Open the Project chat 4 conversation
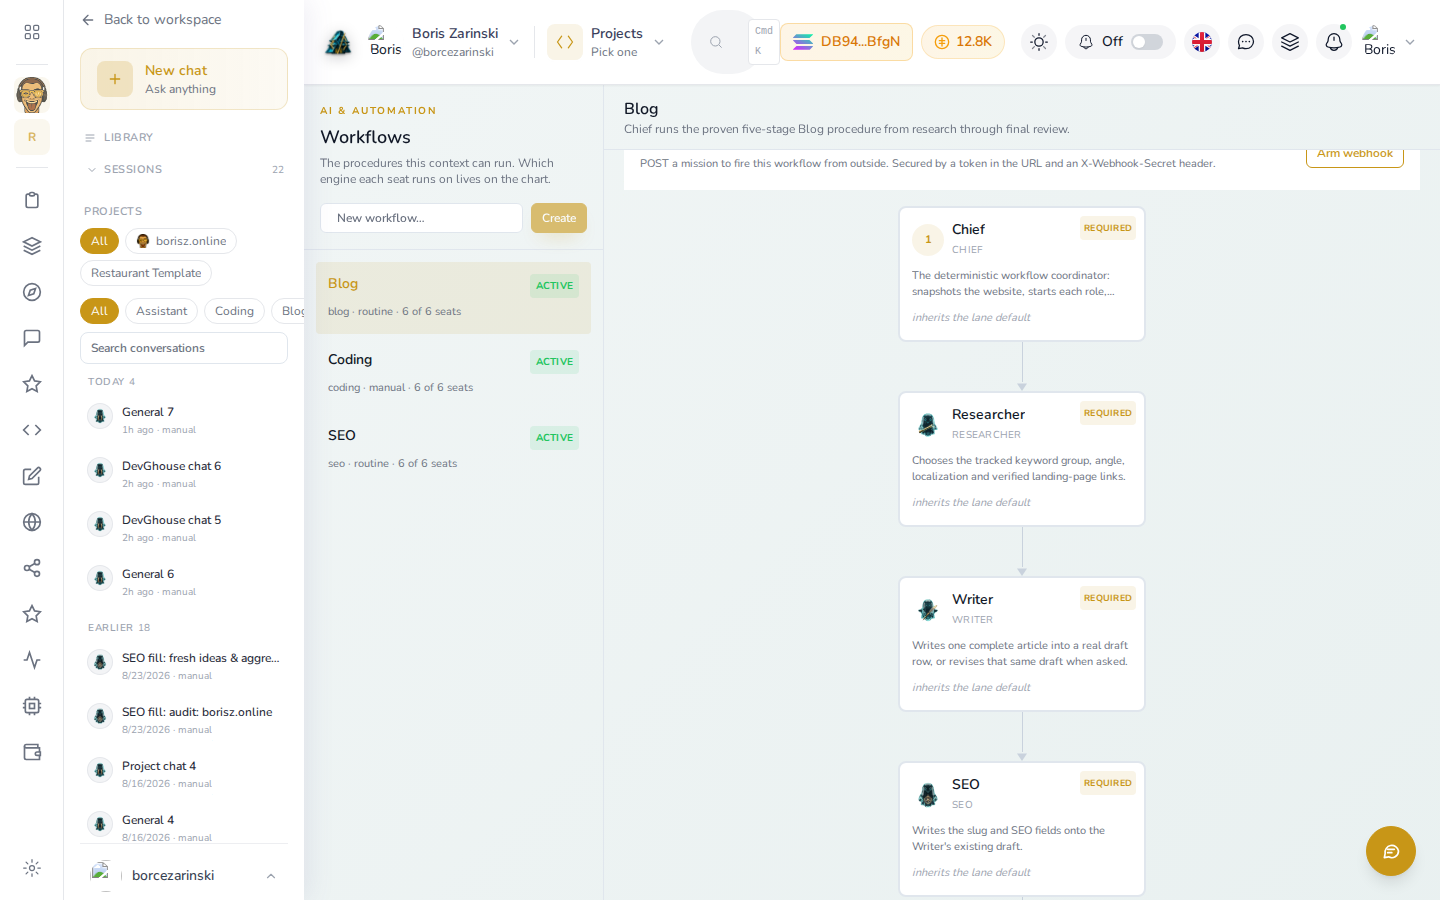The width and height of the screenshot is (1440, 900). (x=184, y=774)
